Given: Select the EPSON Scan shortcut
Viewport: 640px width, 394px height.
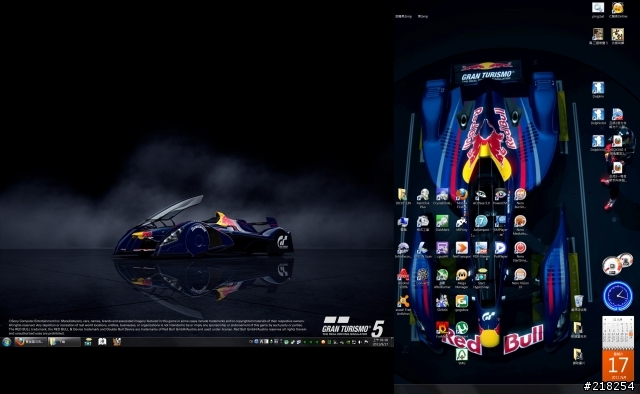Looking at the screenshot, I should [x=423, y=248].
